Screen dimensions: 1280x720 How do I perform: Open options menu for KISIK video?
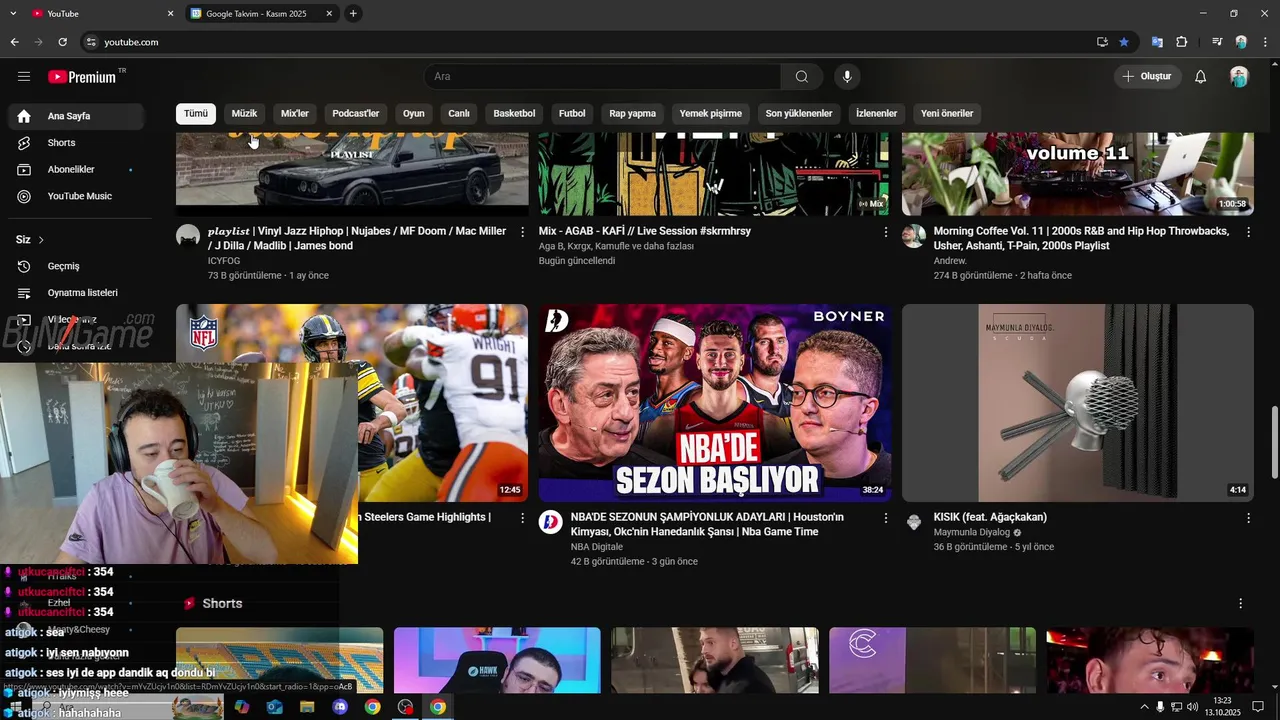coord(1248,518)
